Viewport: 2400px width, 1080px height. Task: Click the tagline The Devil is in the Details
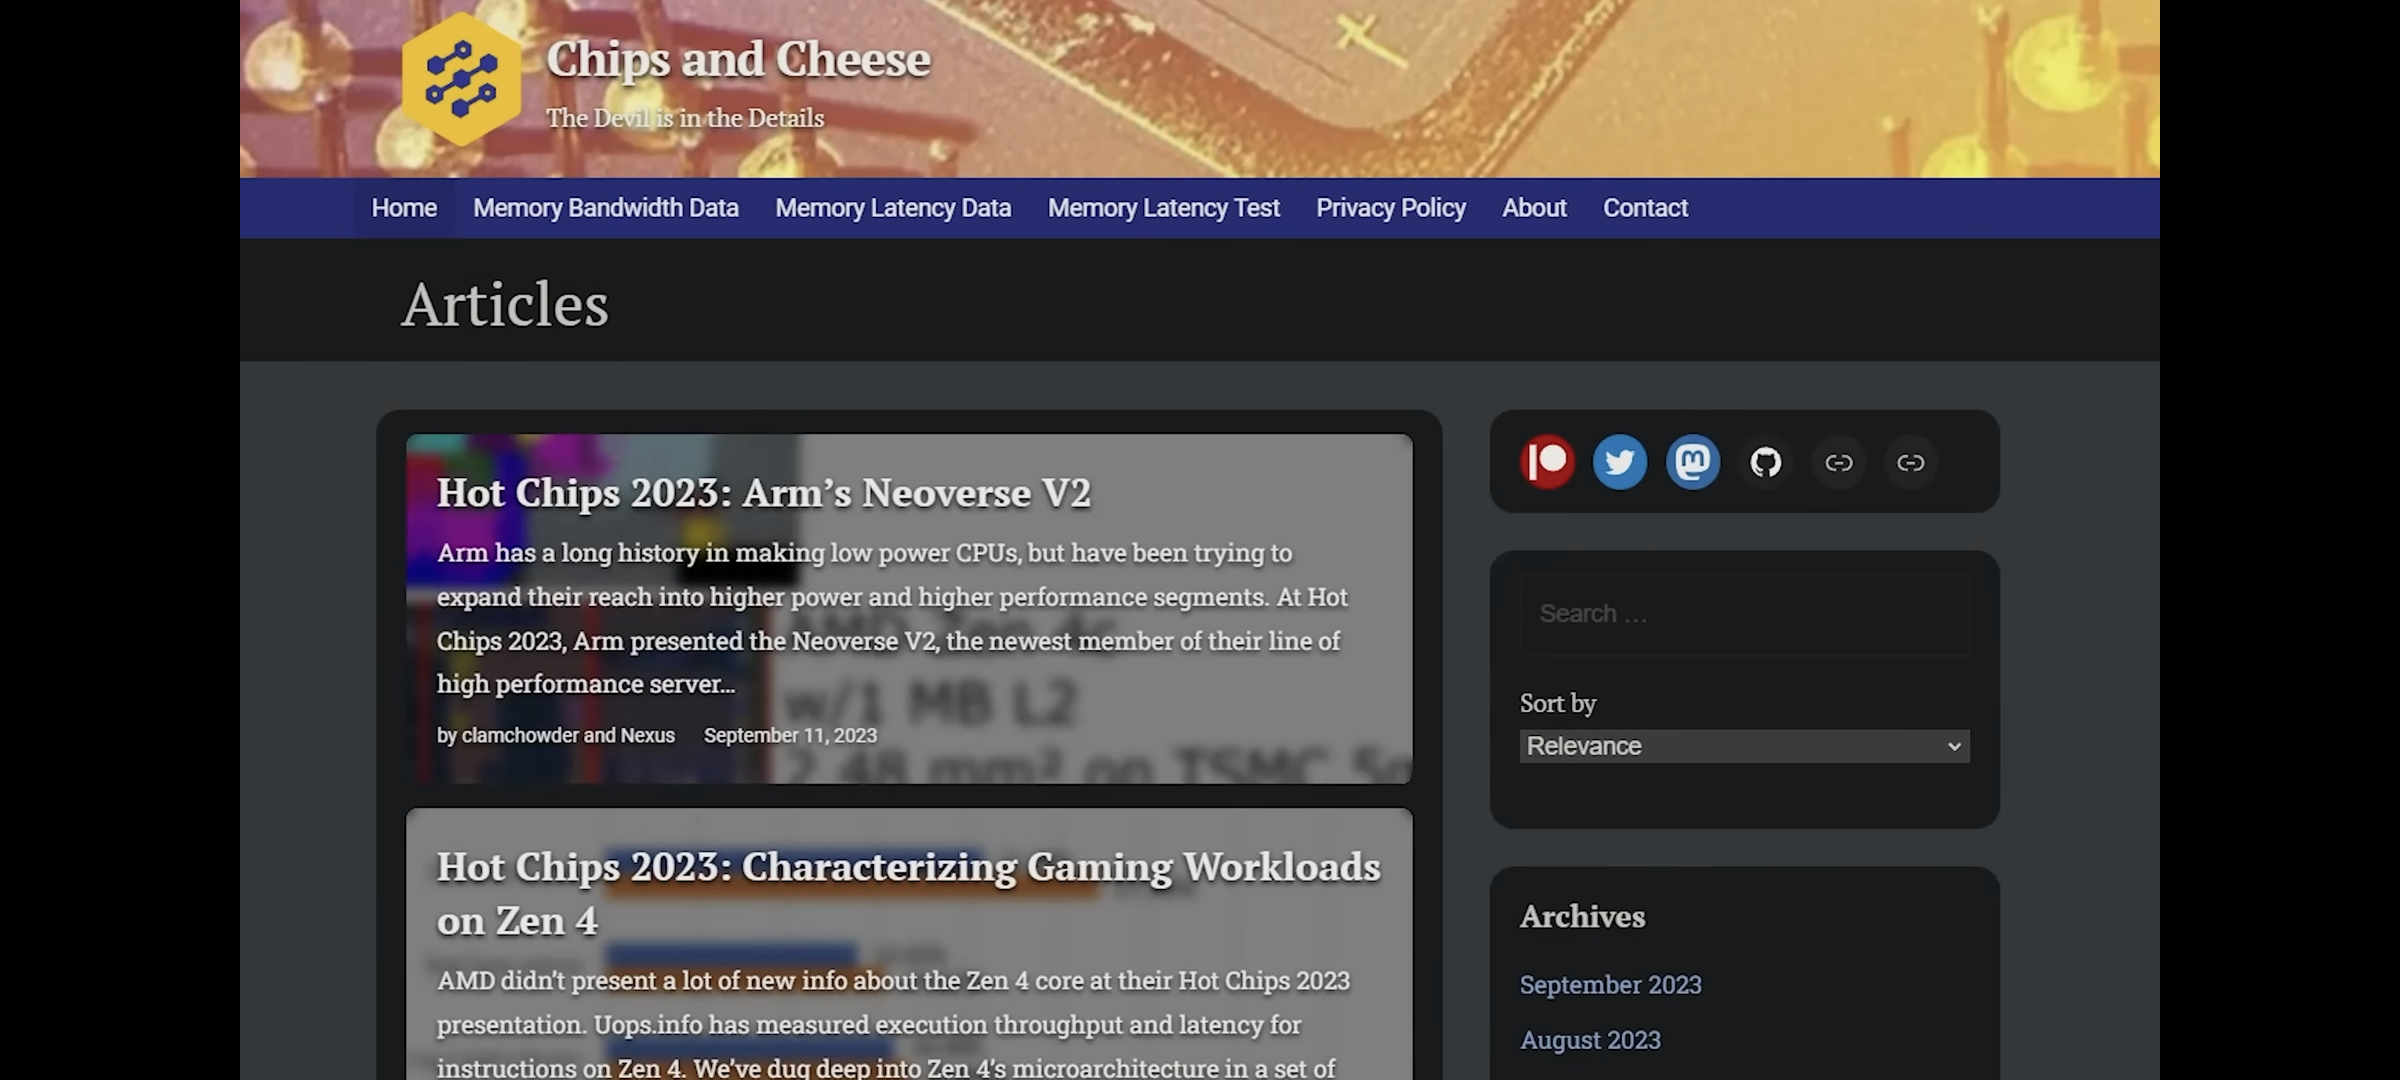[685, 118]
